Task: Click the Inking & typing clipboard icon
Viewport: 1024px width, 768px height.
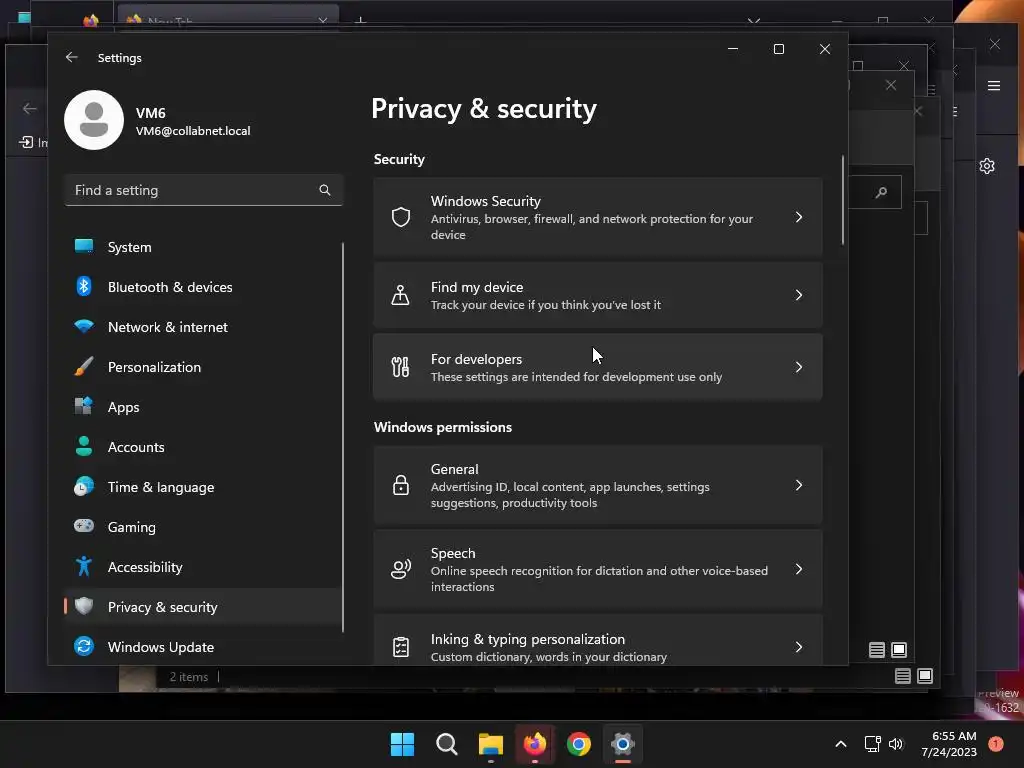Action: [400, 647]
